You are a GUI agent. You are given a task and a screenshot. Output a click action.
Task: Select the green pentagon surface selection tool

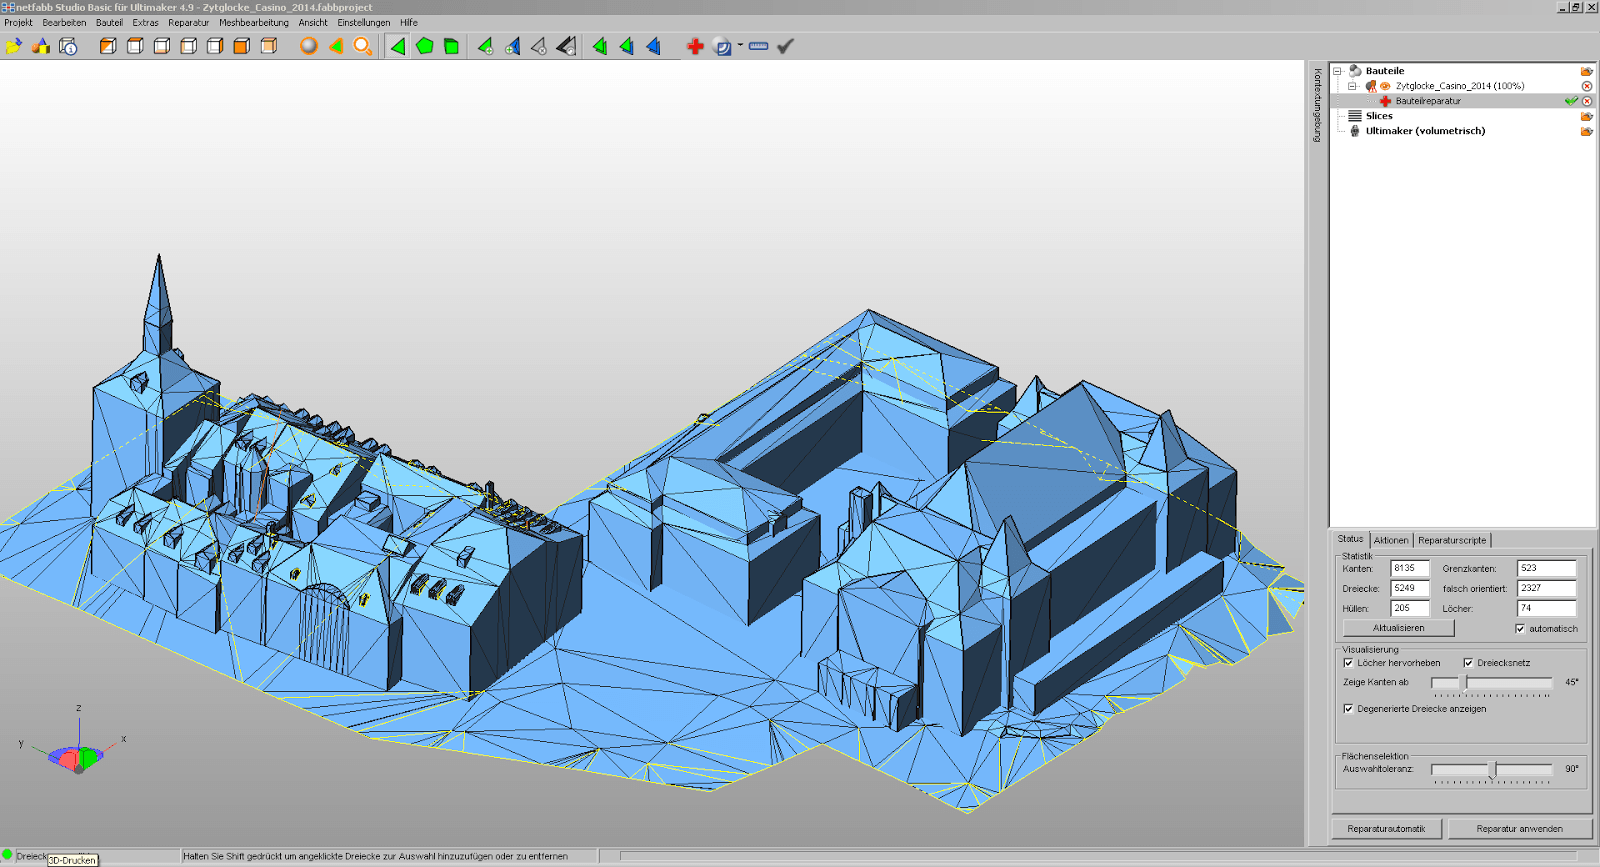(425, 46)
